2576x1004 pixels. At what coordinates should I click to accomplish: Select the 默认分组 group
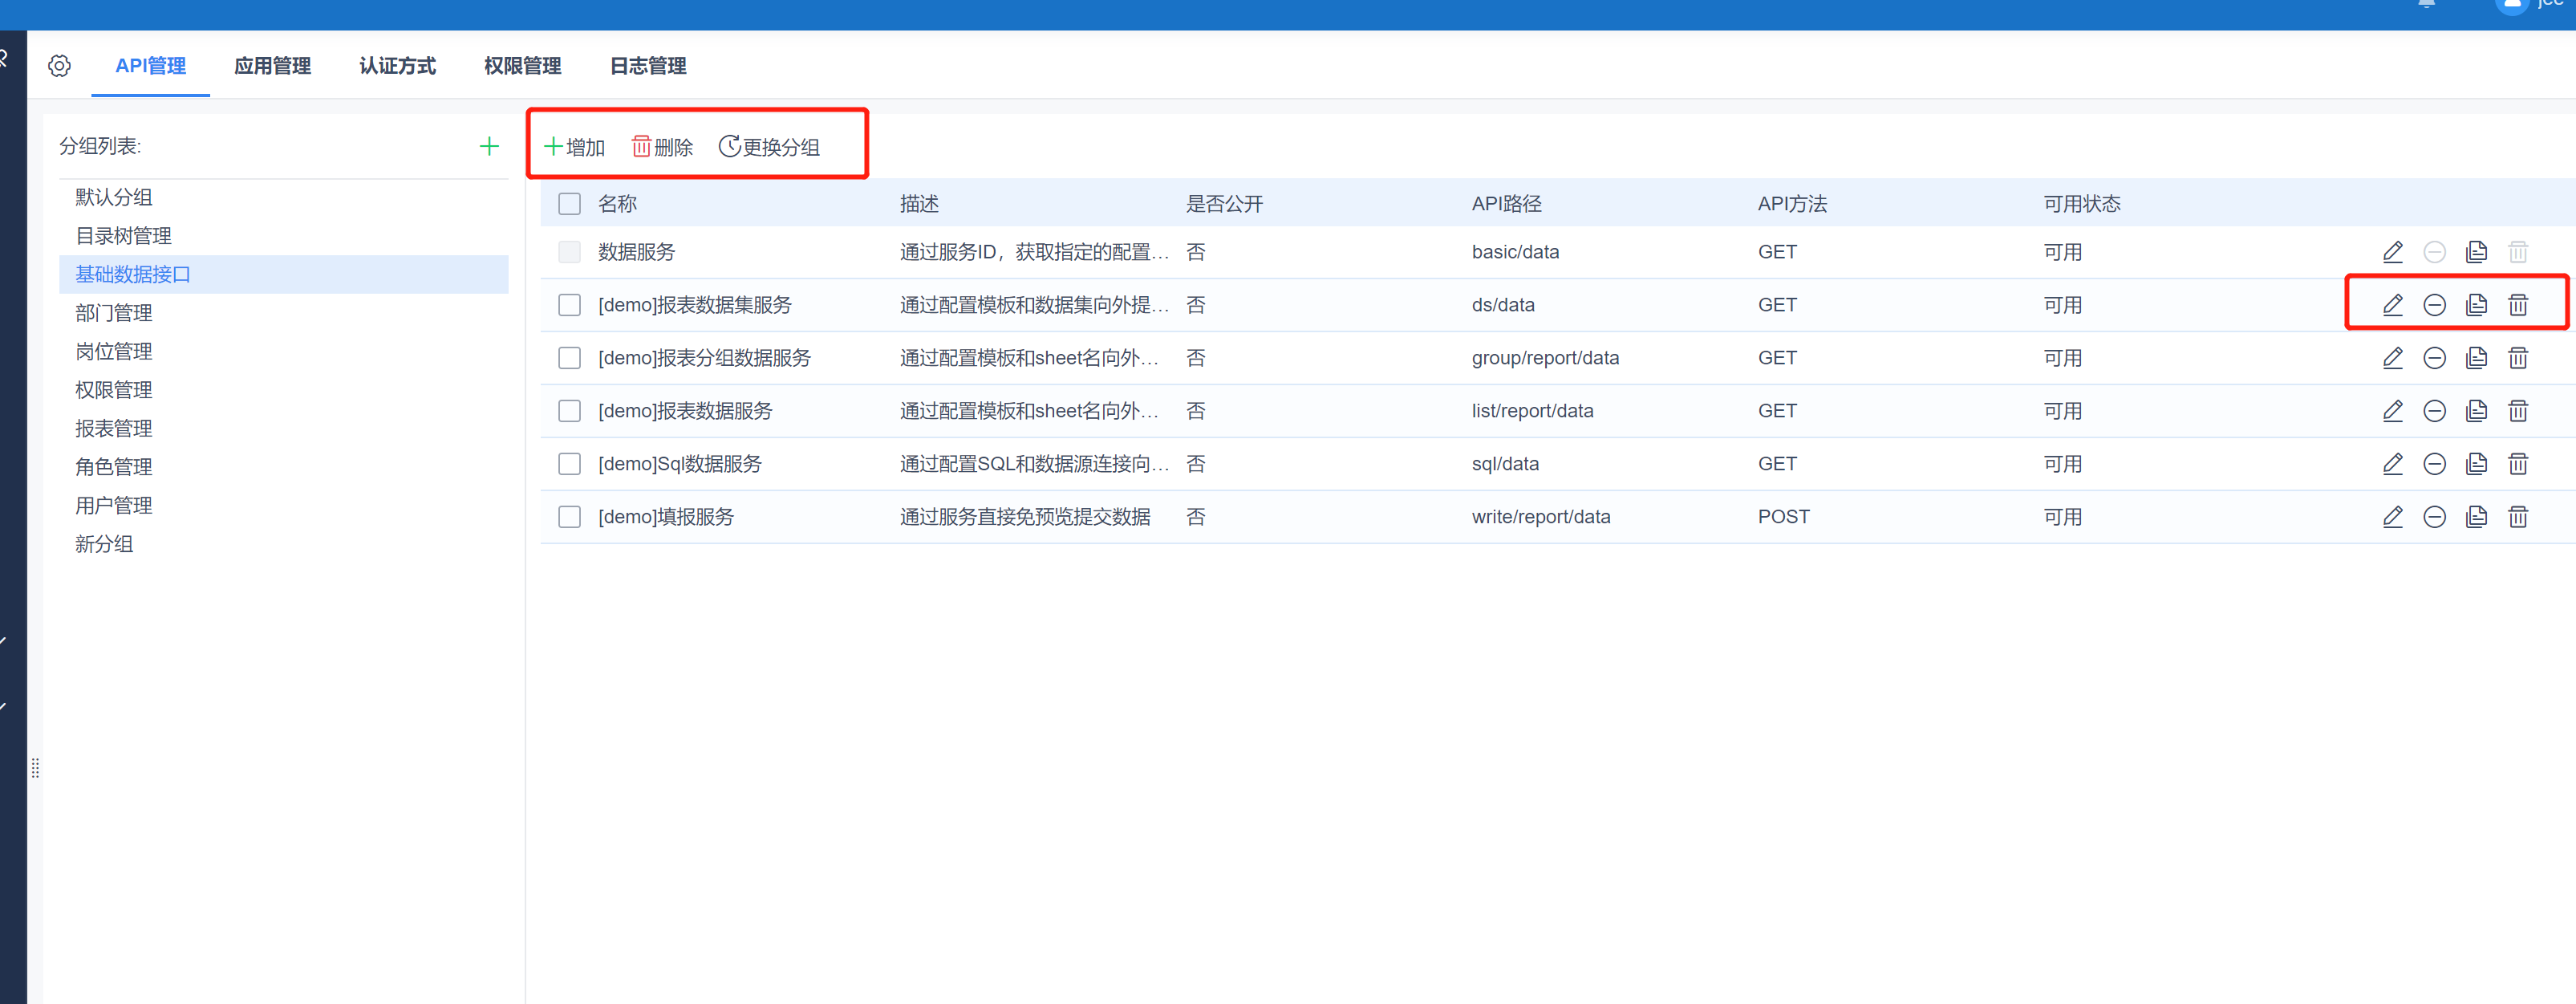114,197
